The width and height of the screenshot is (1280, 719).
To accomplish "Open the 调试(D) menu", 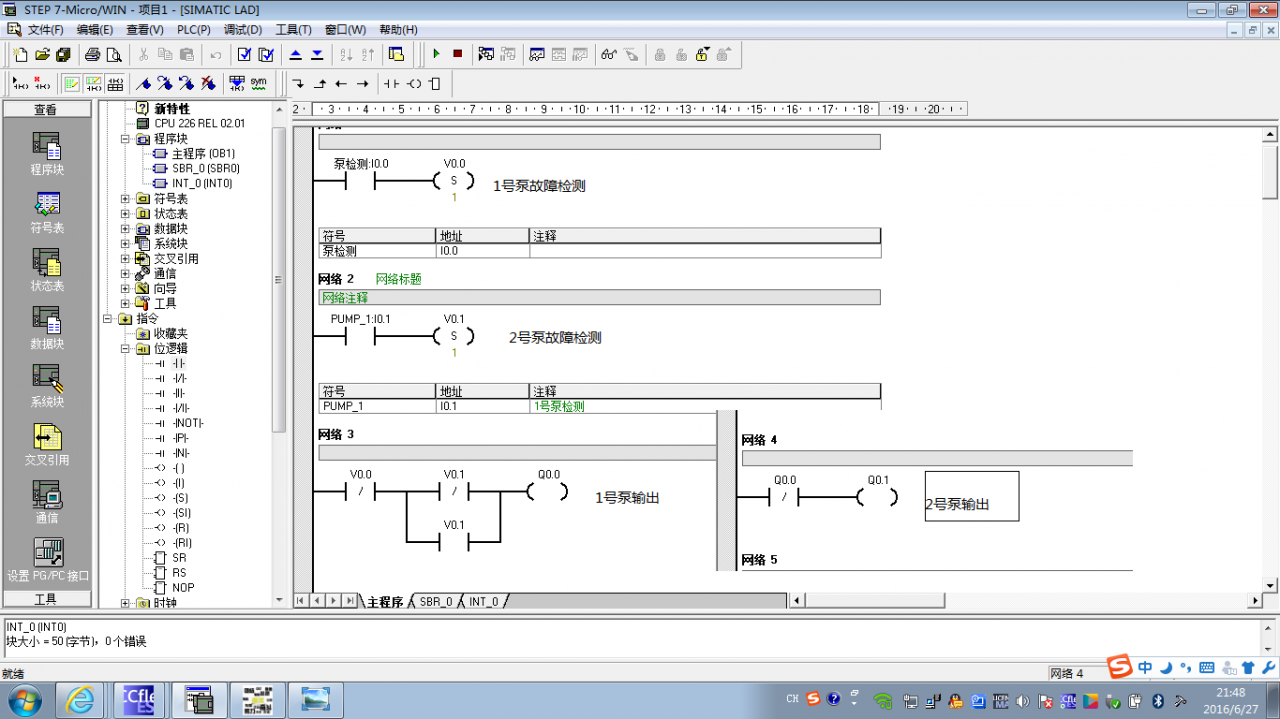I will tap(243, 30).
